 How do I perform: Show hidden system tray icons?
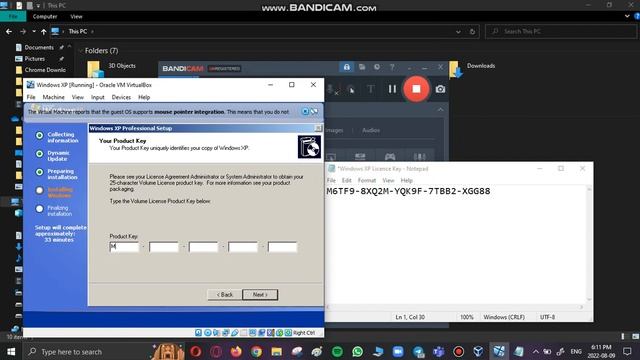click(x=536, y=351)
